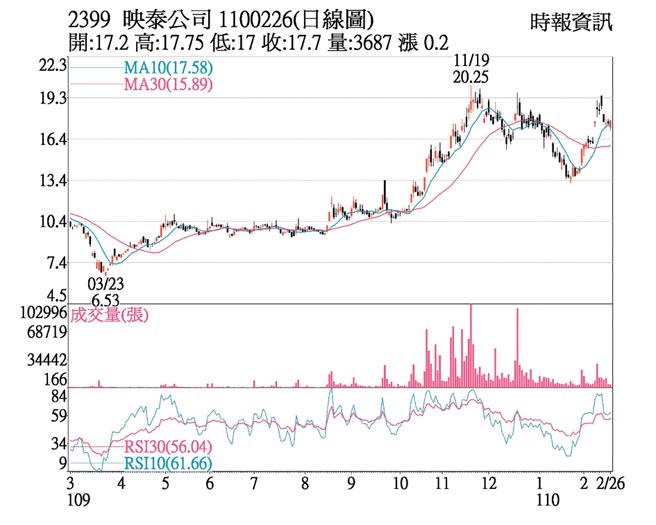
Task: Select month 9 on the time axis
Action: tap(352, 481)
